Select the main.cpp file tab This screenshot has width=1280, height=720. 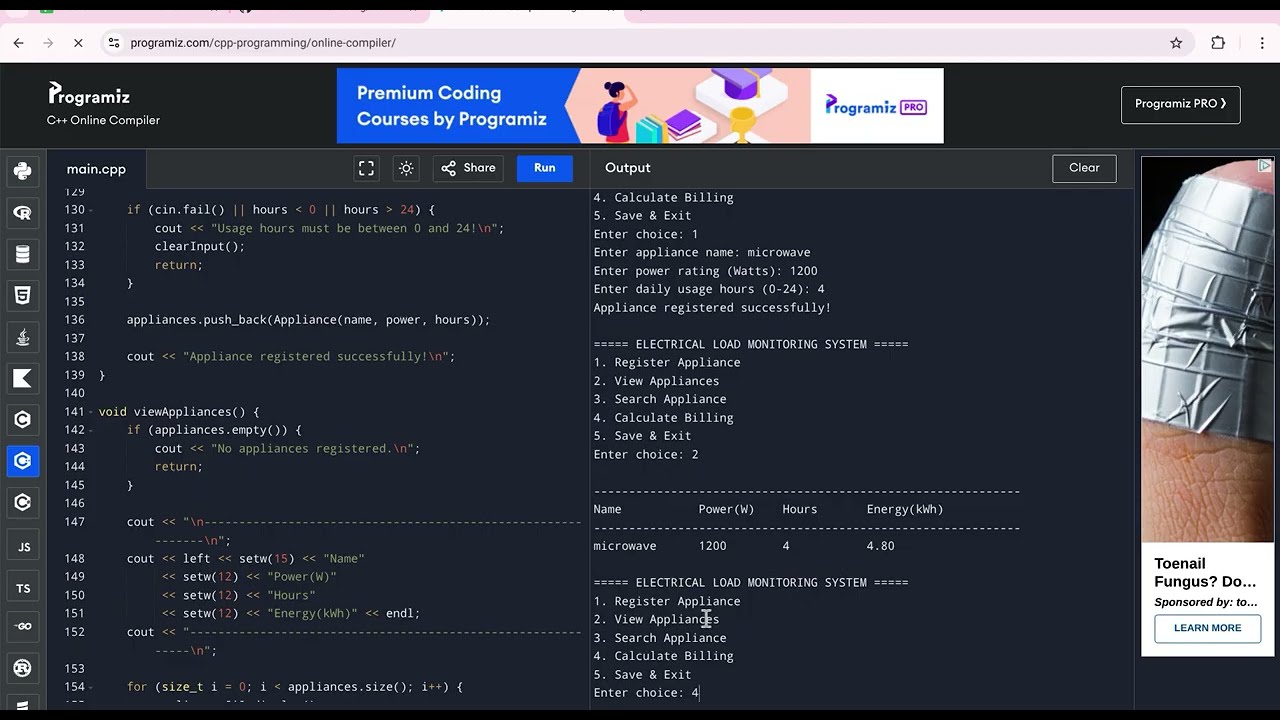(96, 169)
